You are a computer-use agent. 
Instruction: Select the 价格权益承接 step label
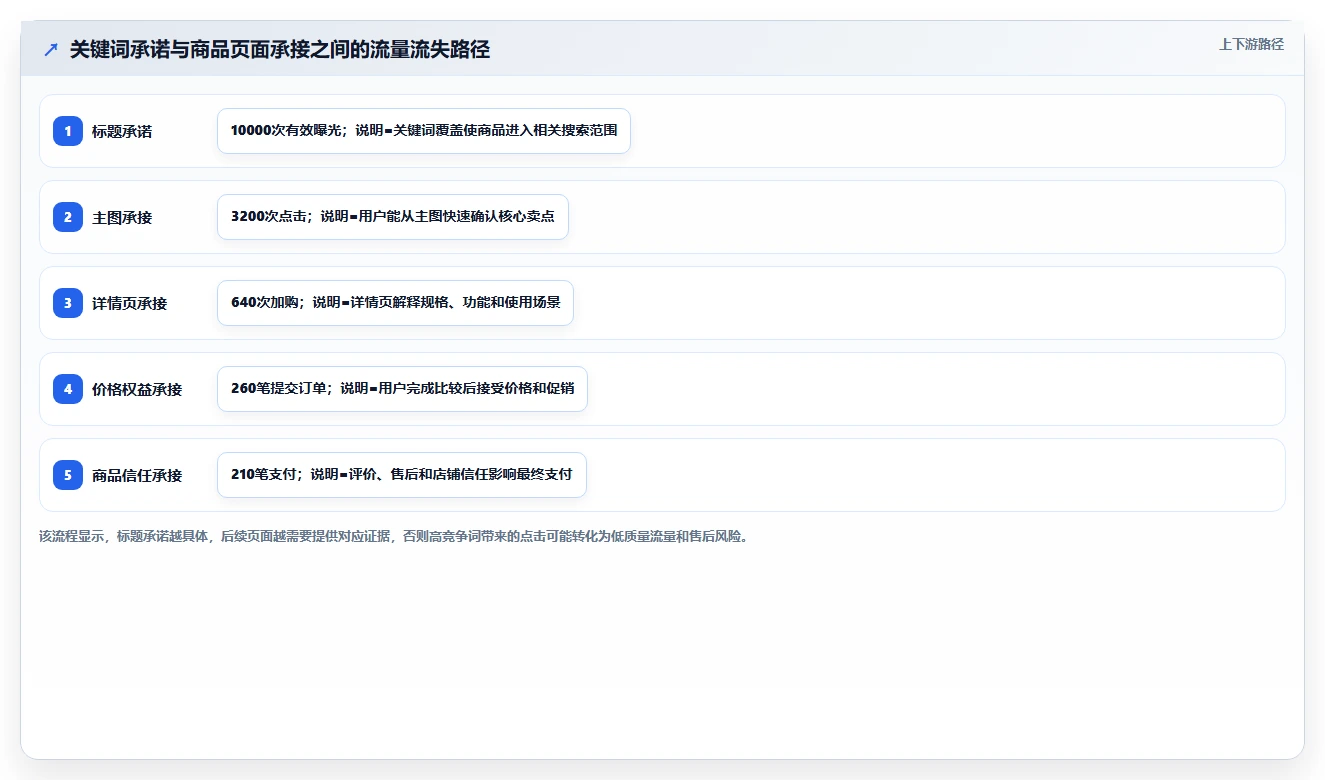137,389
